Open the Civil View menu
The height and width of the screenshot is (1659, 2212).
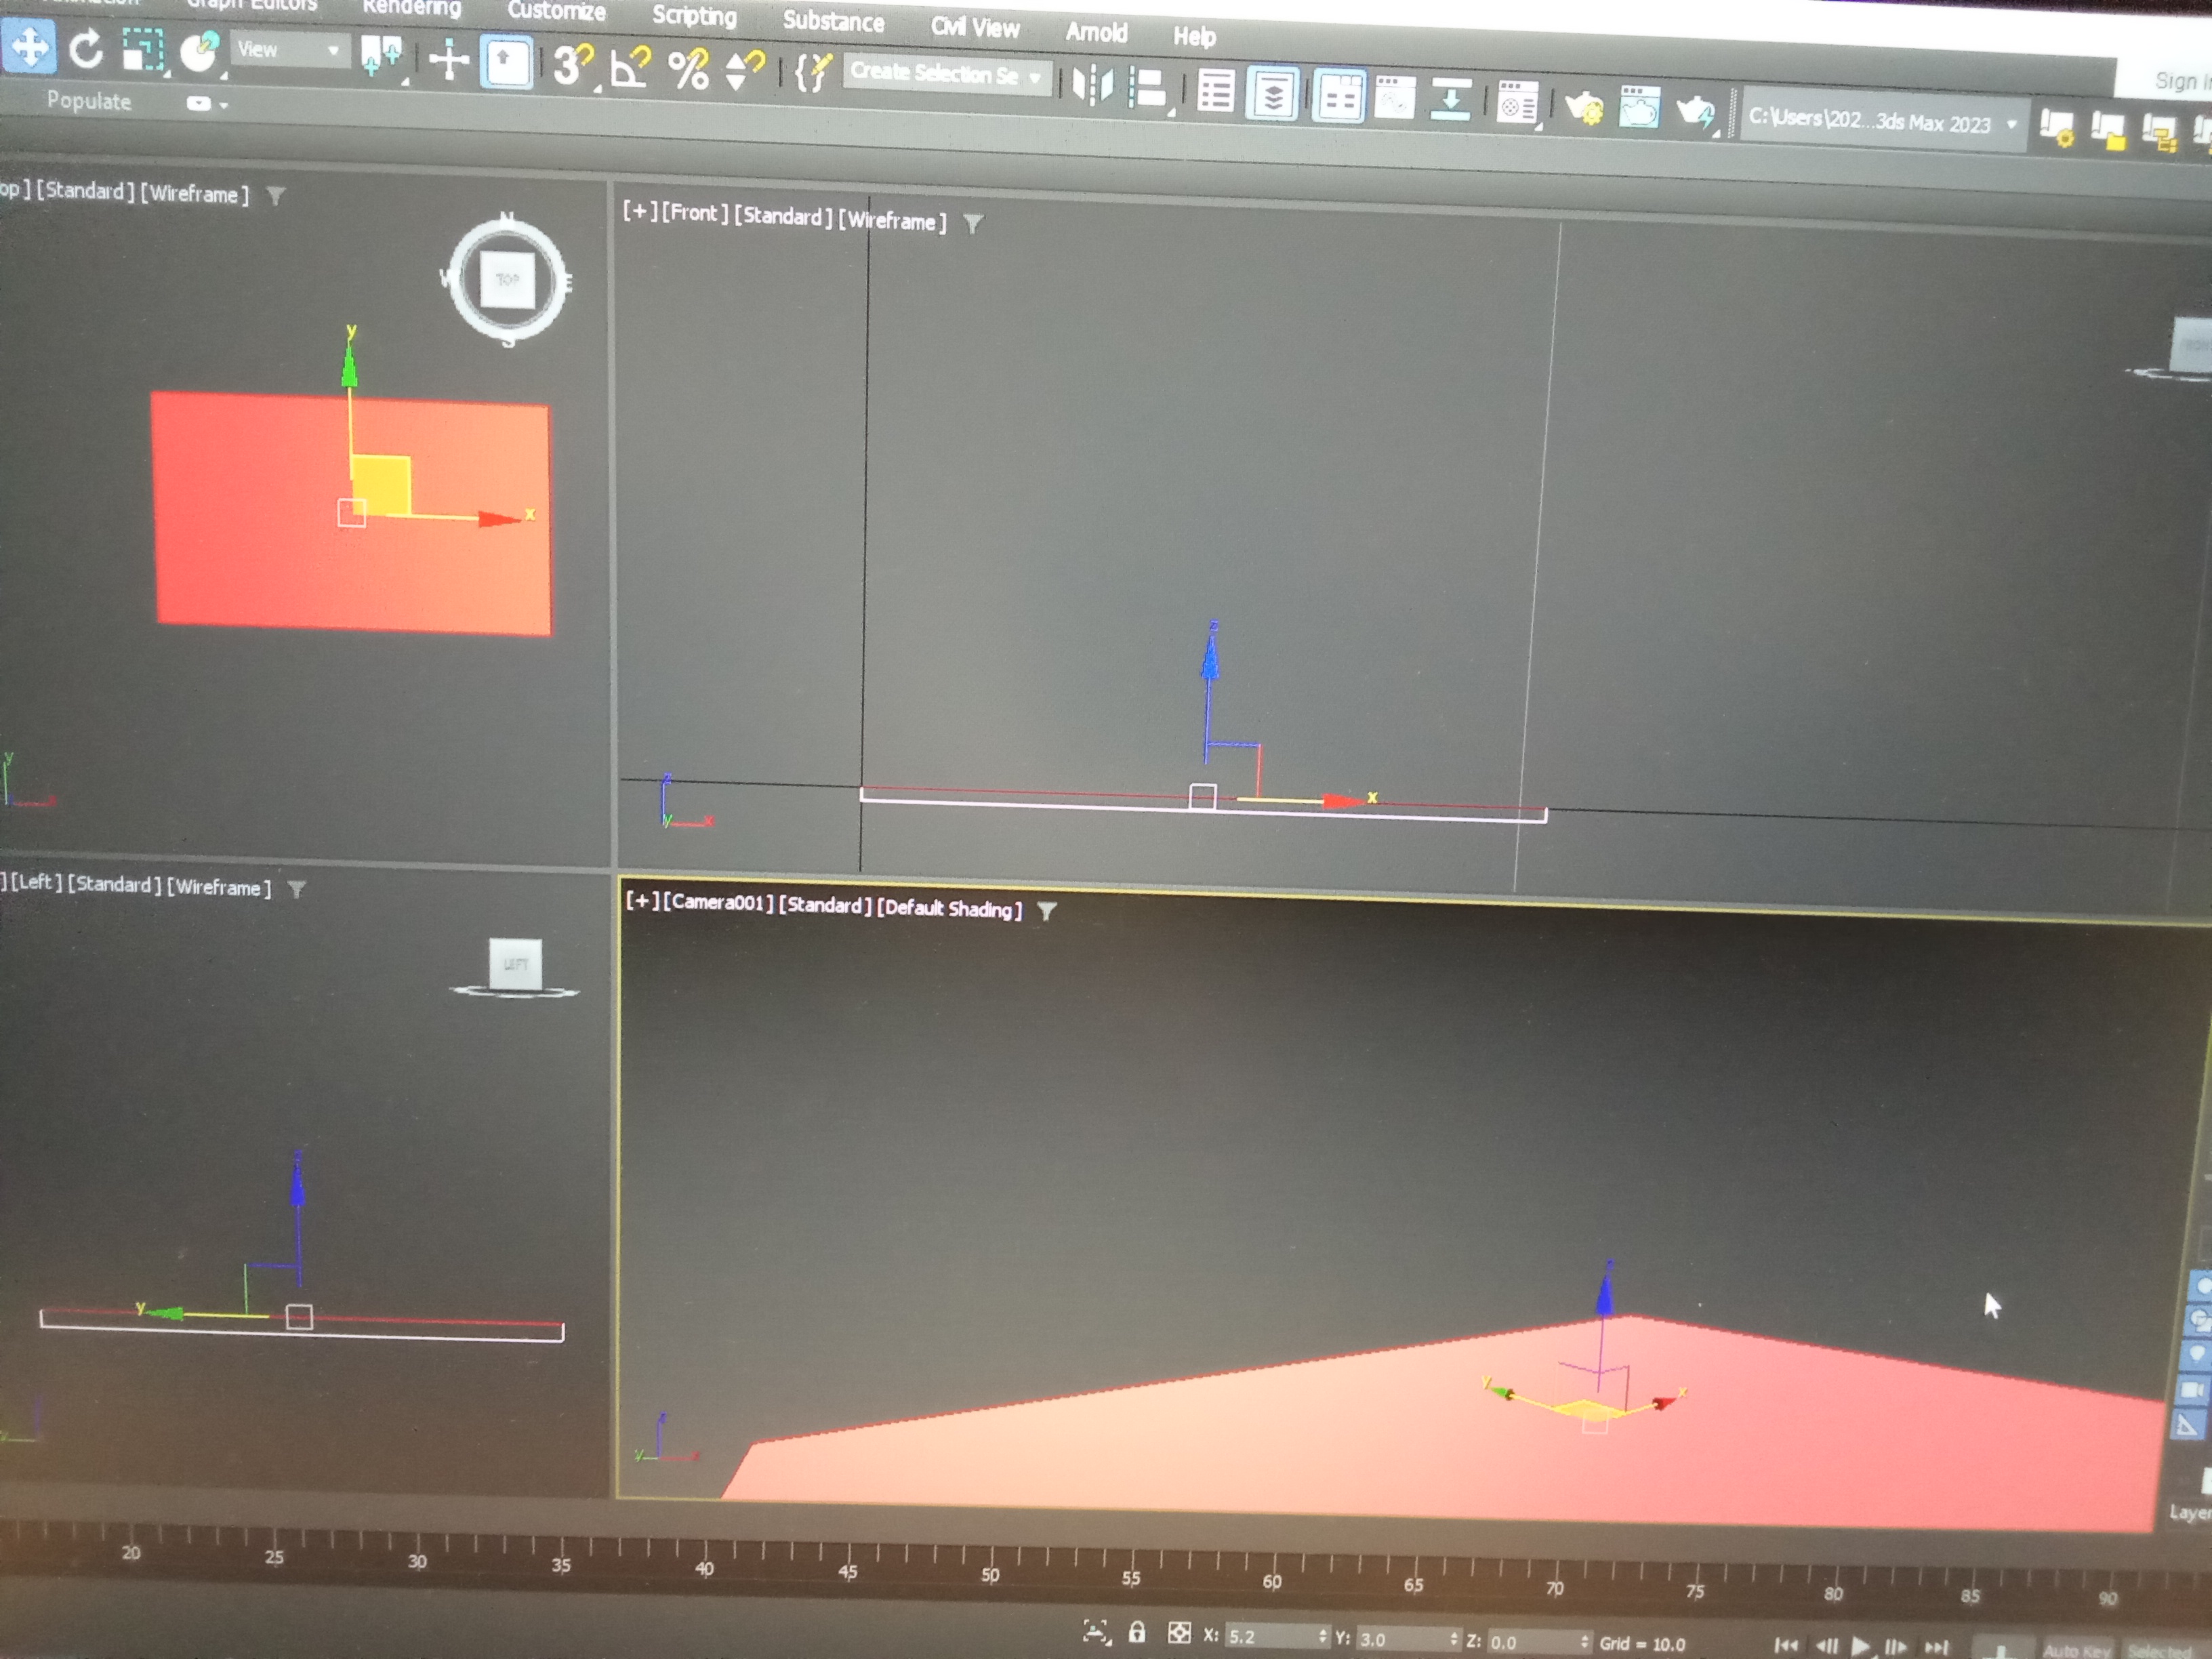[975, 27]
